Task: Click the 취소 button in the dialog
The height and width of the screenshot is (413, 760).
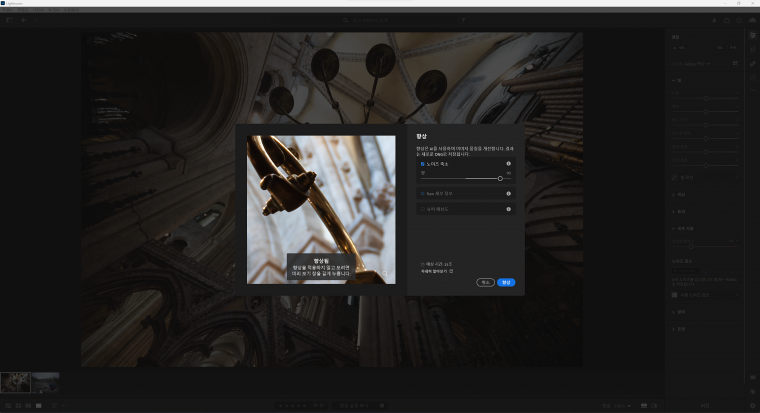Action: (485, 282)
